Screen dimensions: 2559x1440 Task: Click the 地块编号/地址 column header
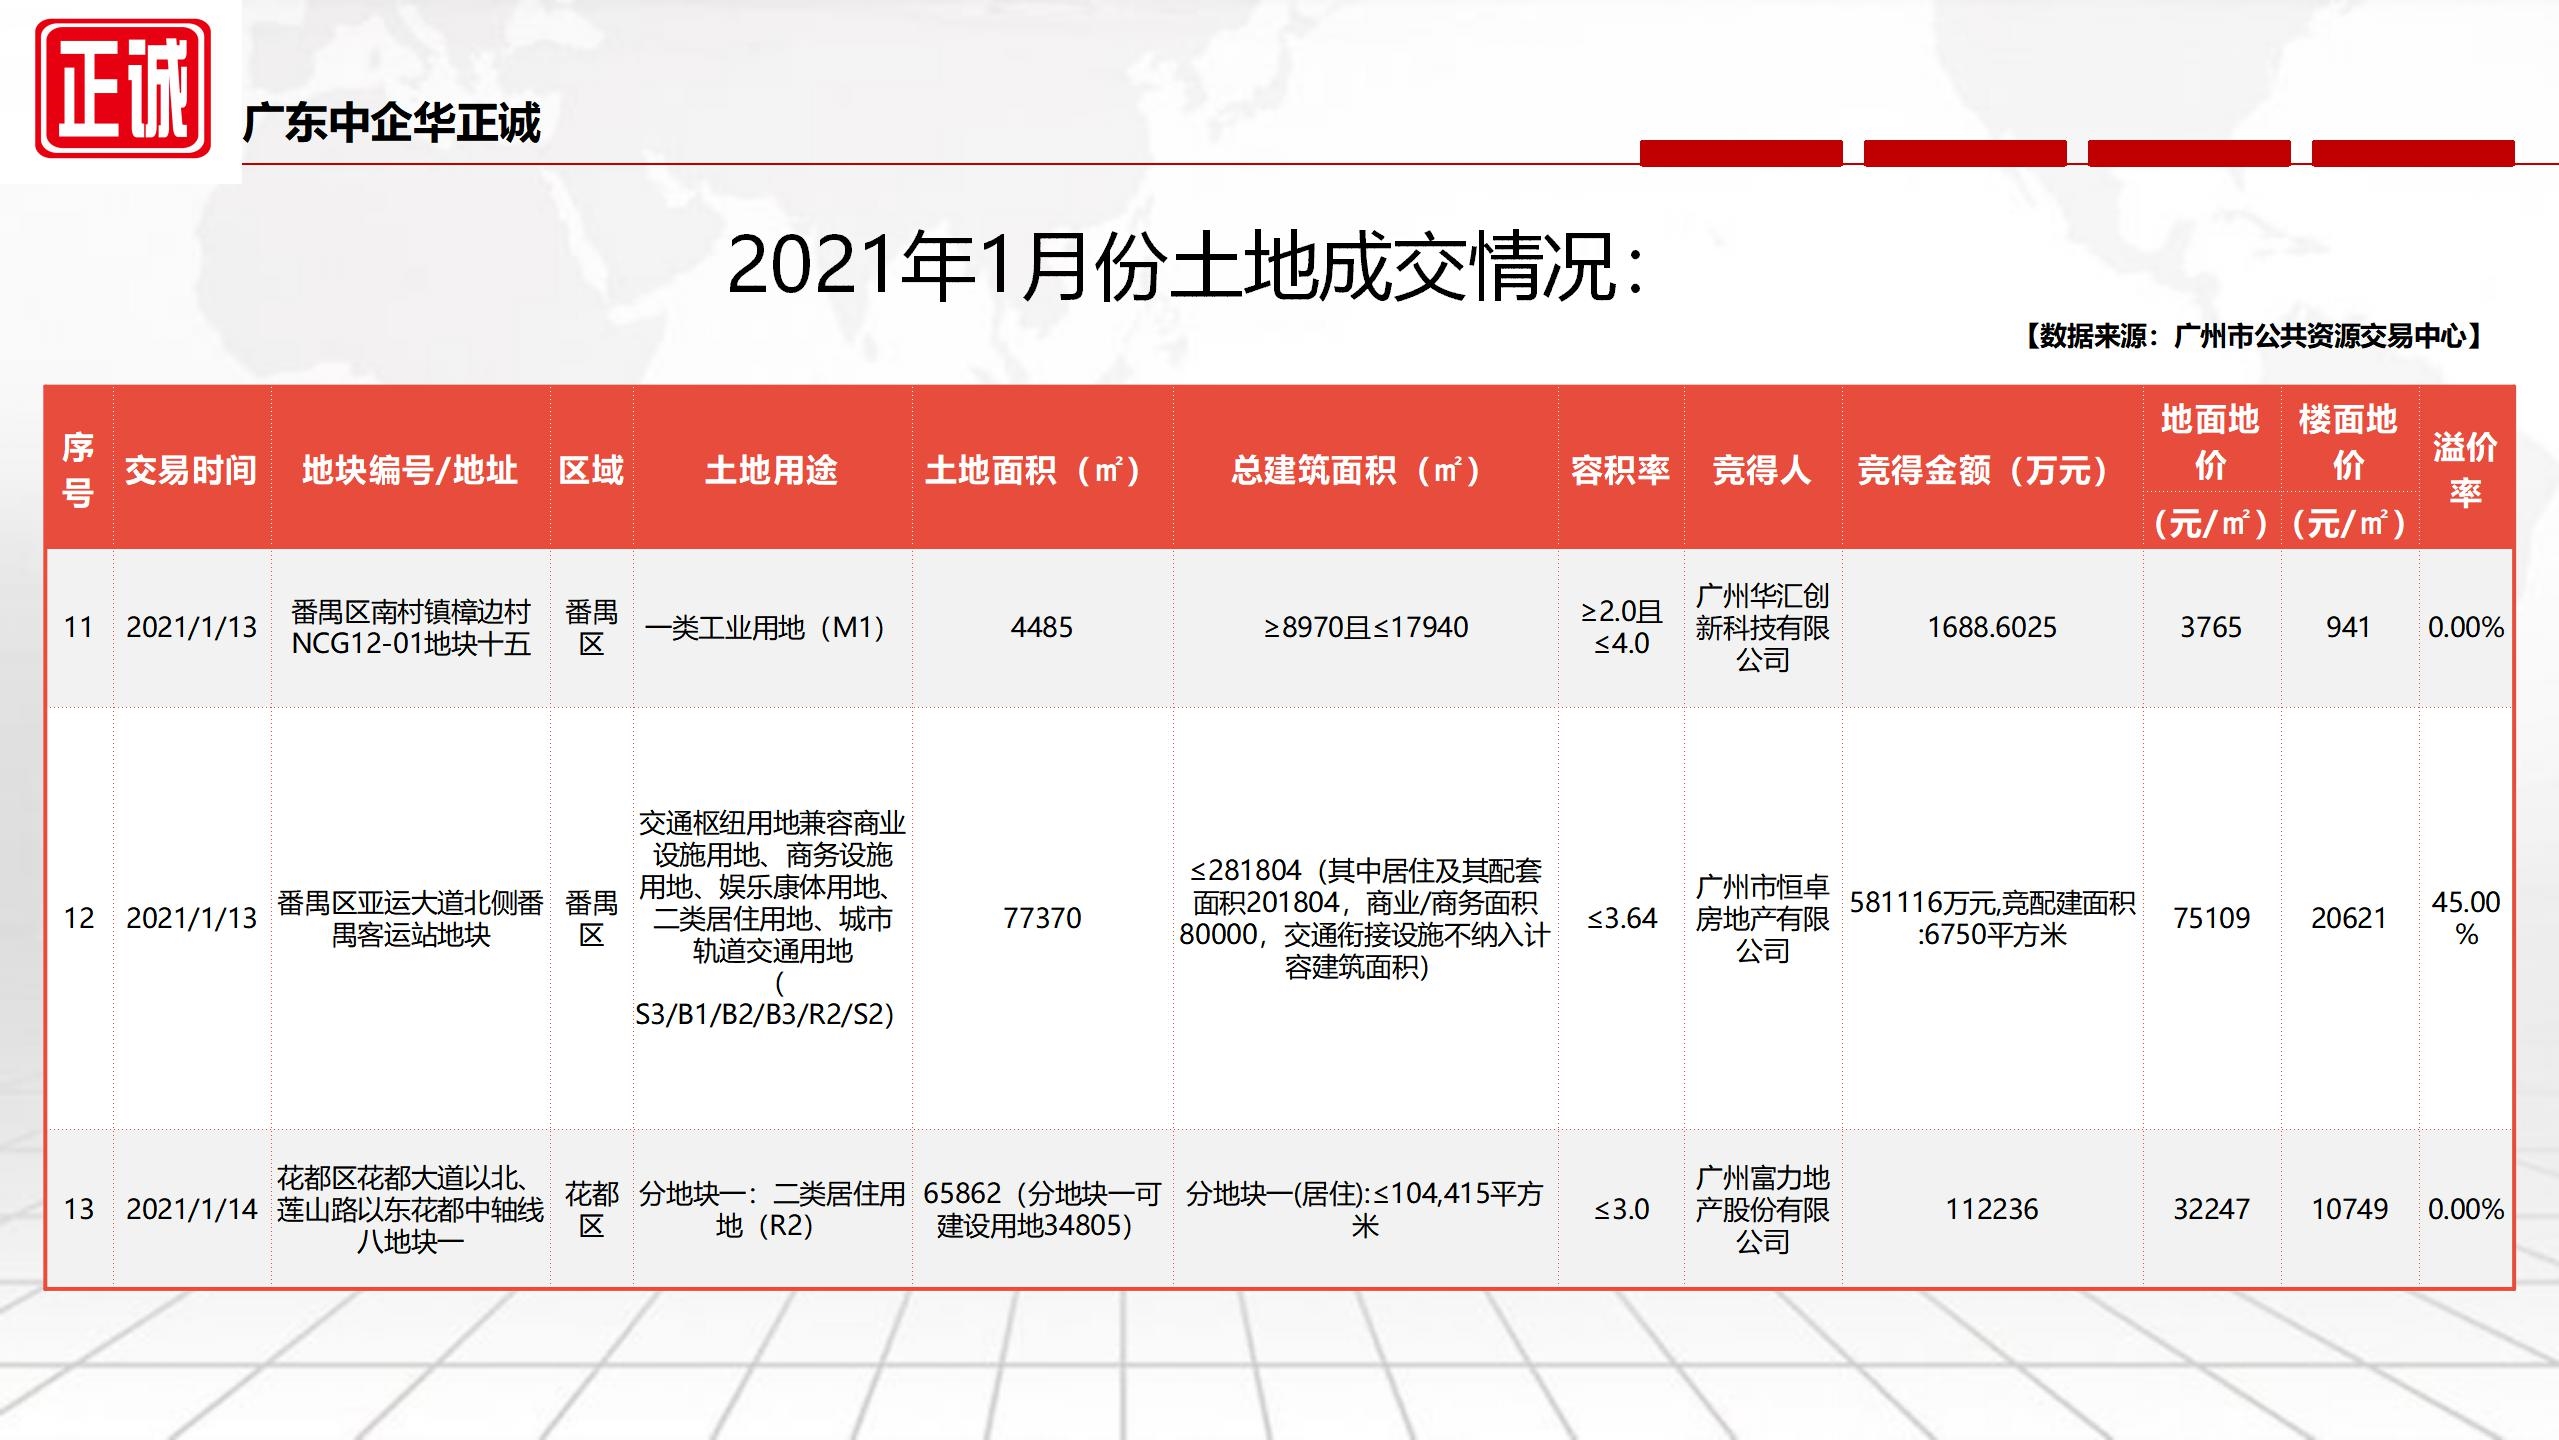pos(410,469)
